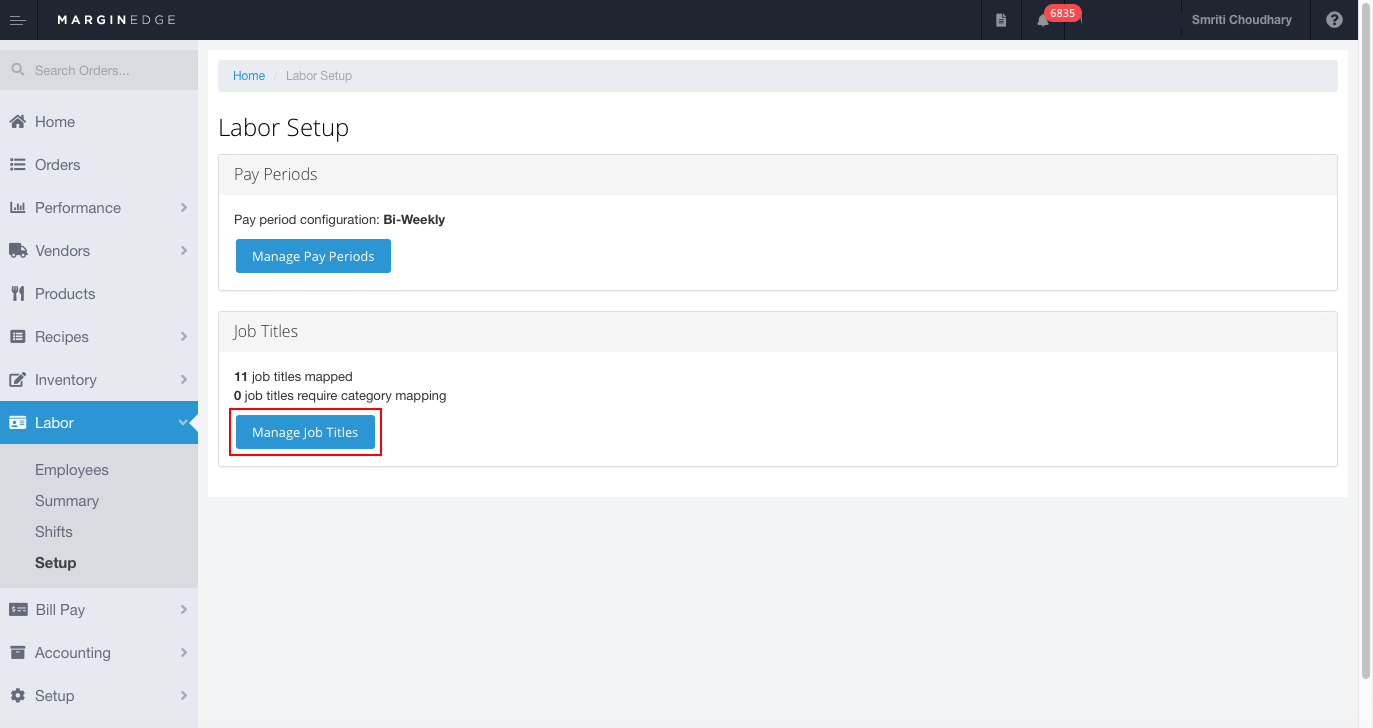Click the Performance chart icon
Viewport: 1373px width, 728px height.
click(17, 207)
